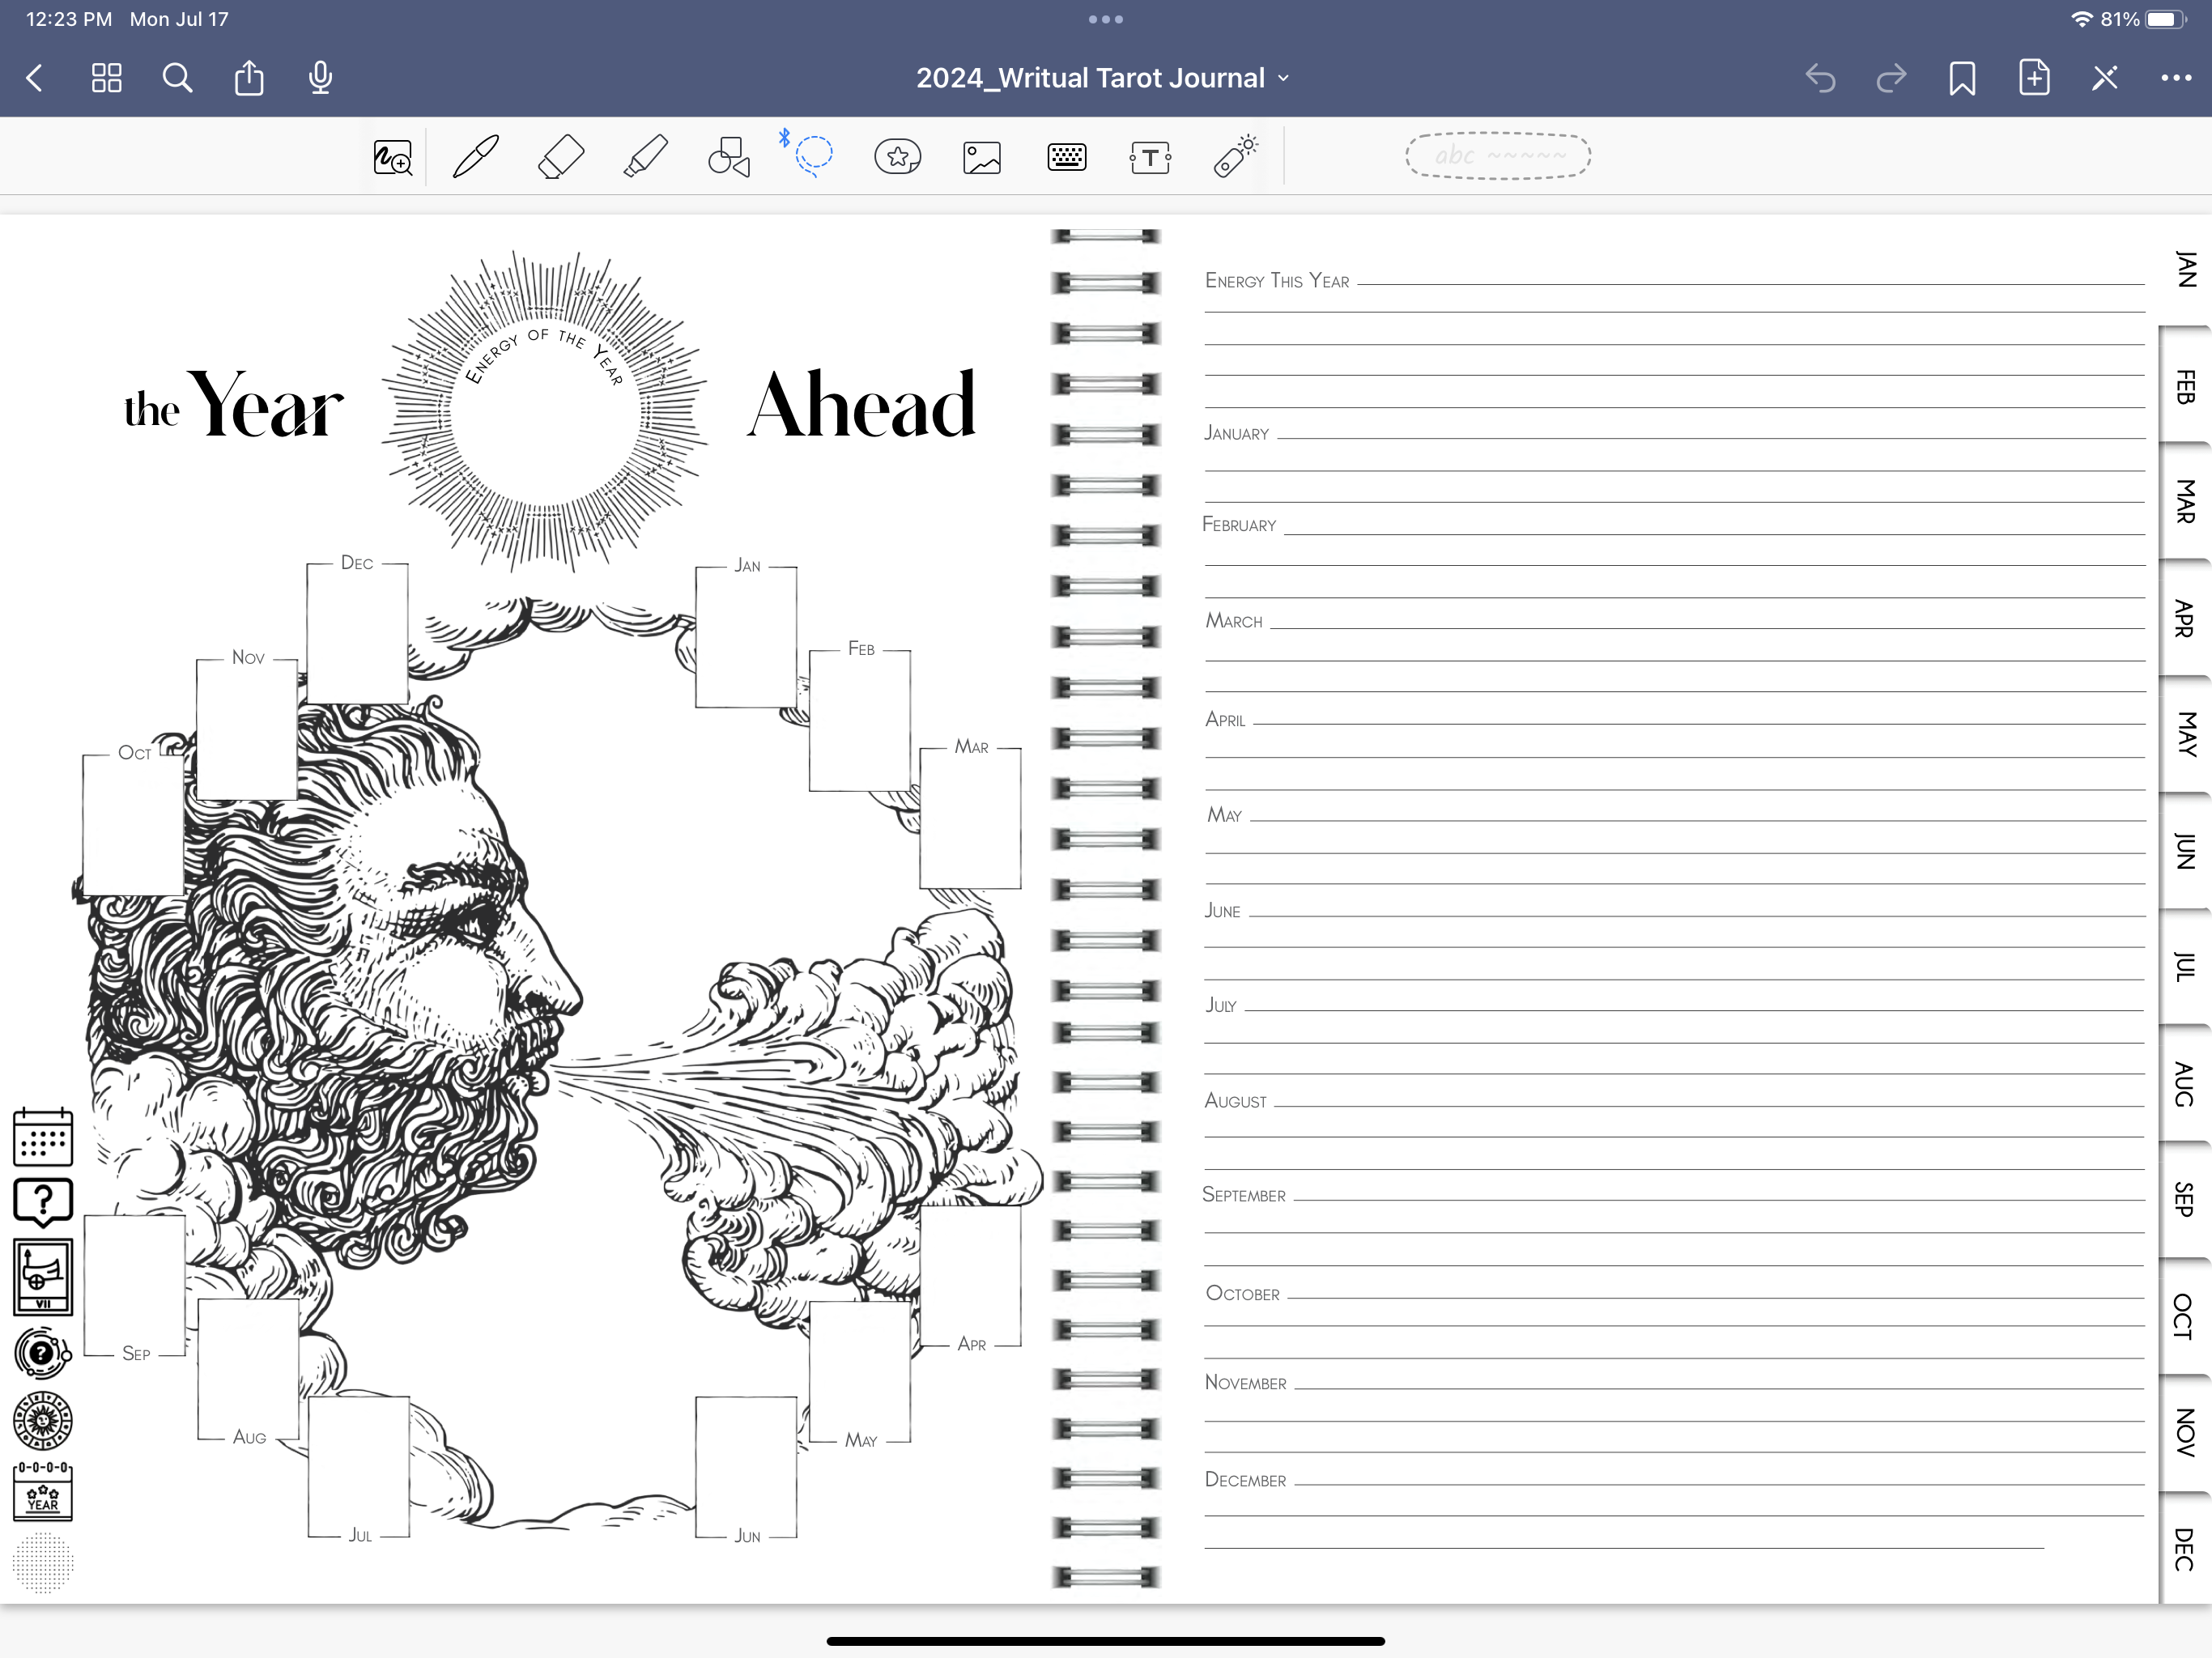The image size is (2212, 1658).
Task: Select the Text box tool
Action: pyautogui.click(x=1150, y=157)
